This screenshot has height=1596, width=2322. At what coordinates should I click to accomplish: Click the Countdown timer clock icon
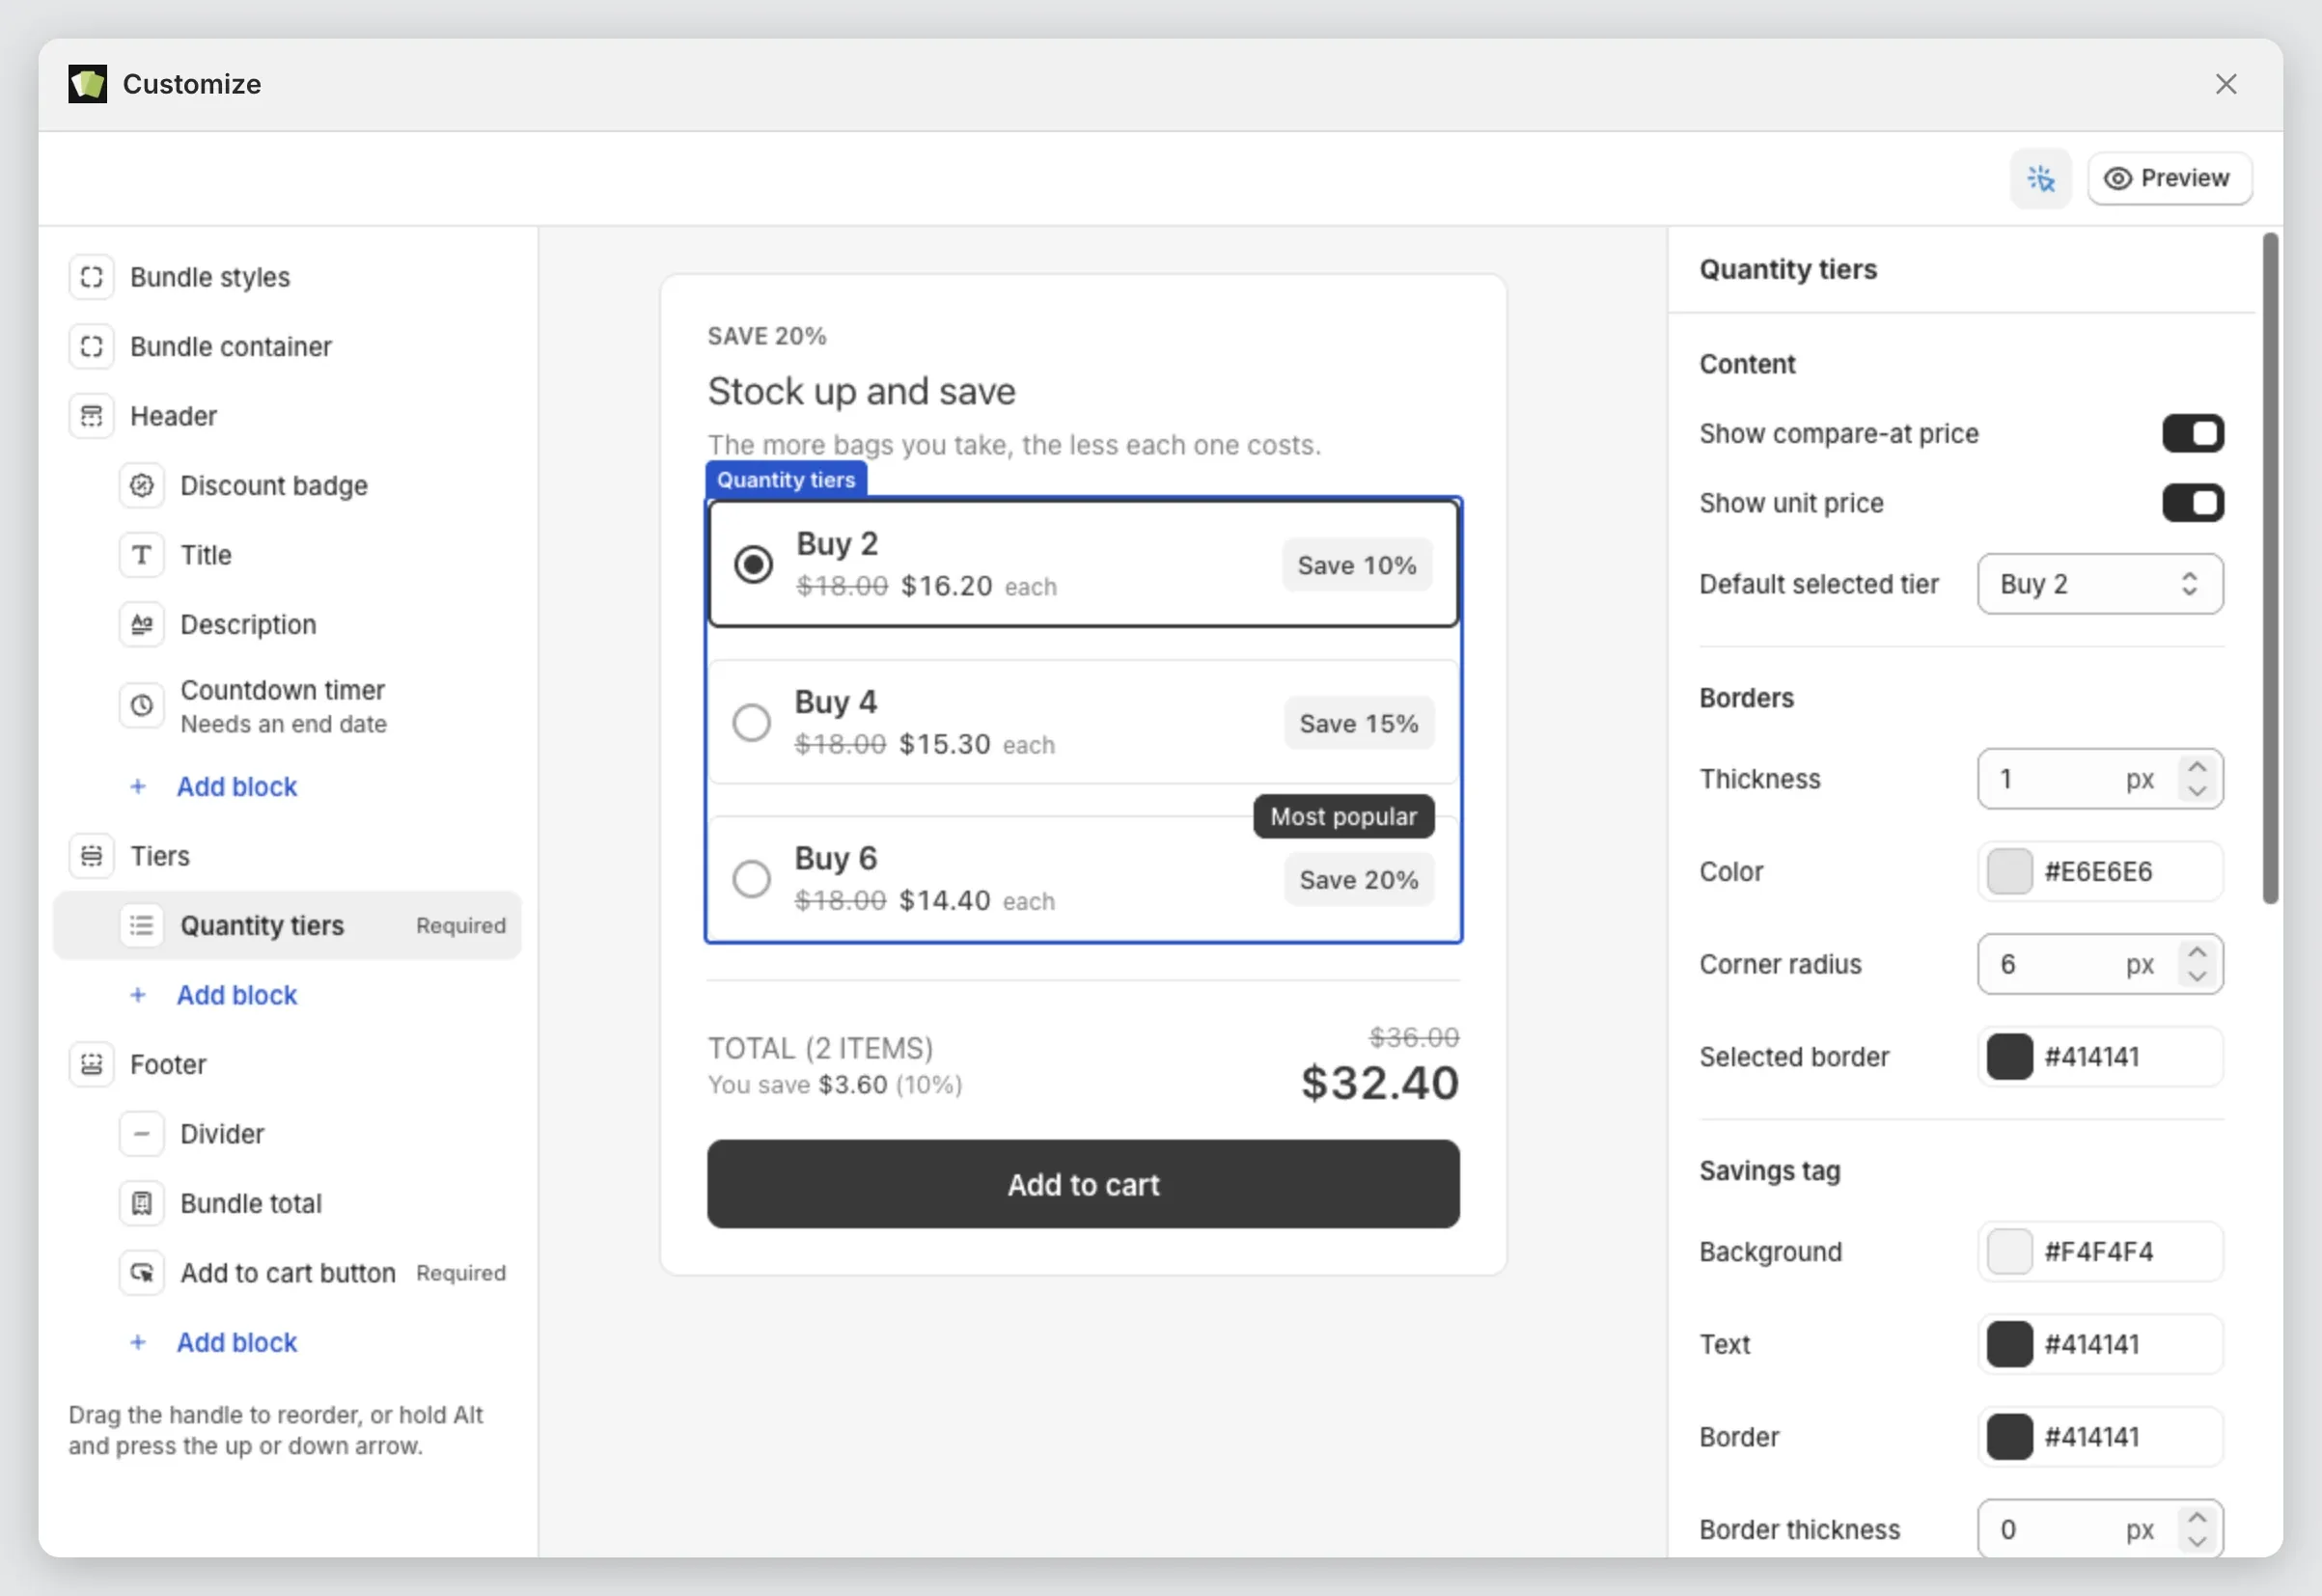click(x=142, y=706)
